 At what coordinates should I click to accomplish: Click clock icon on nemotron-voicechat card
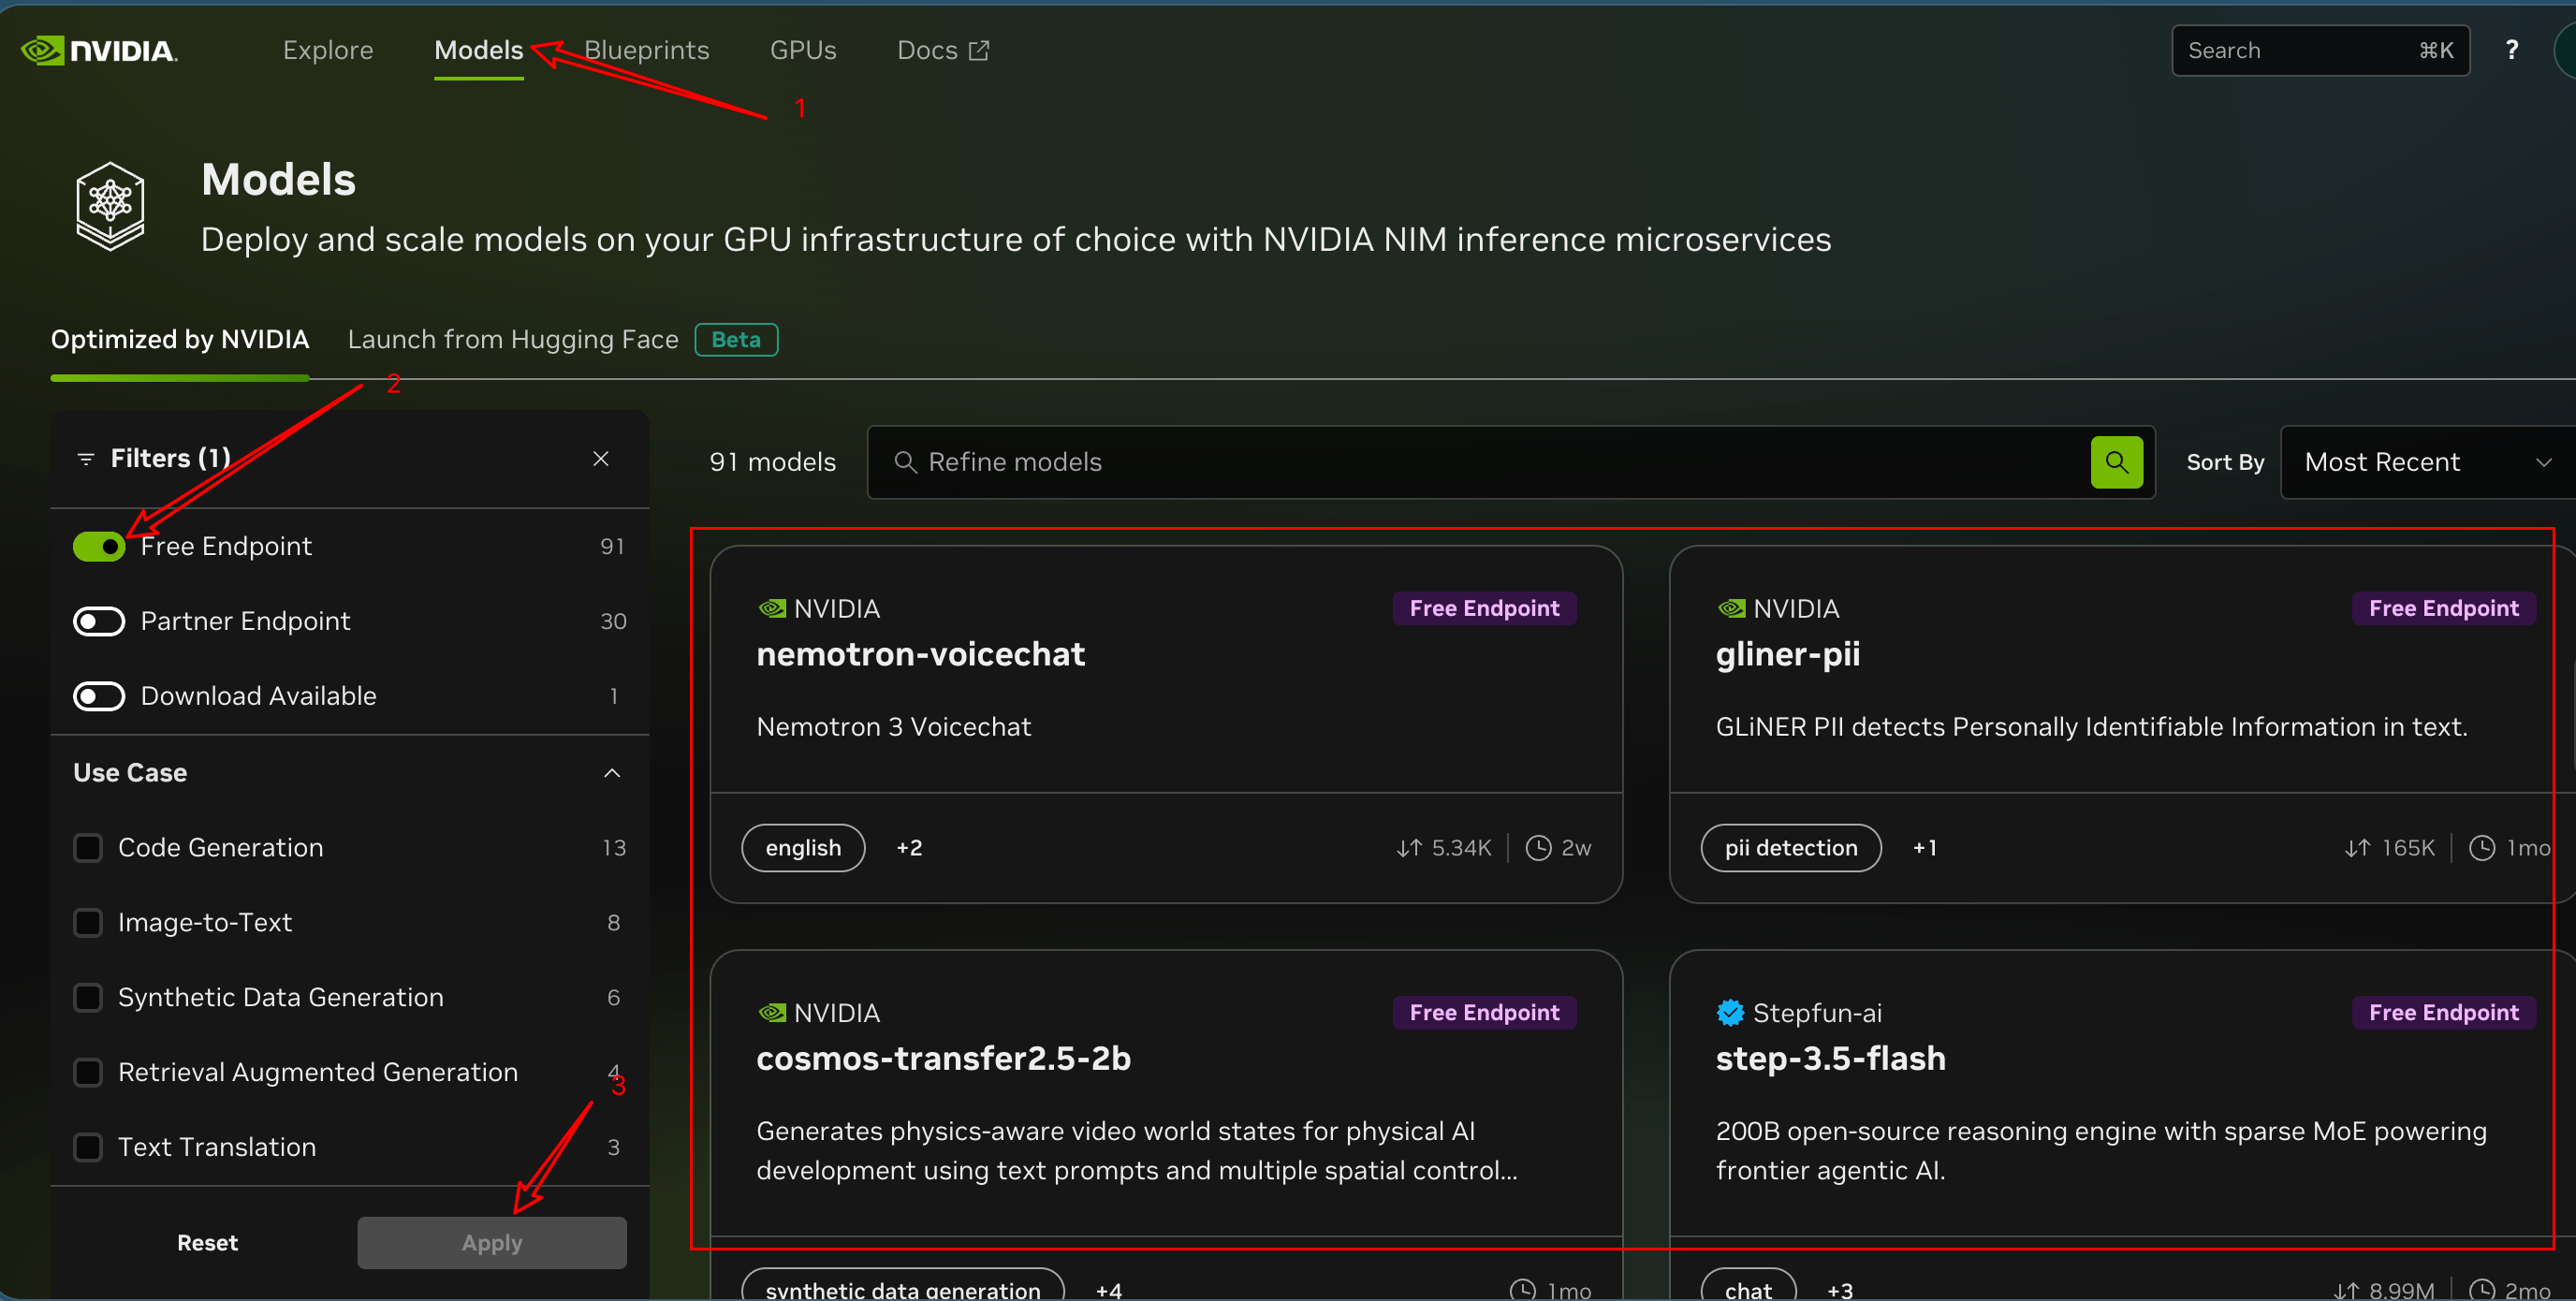1538,848
